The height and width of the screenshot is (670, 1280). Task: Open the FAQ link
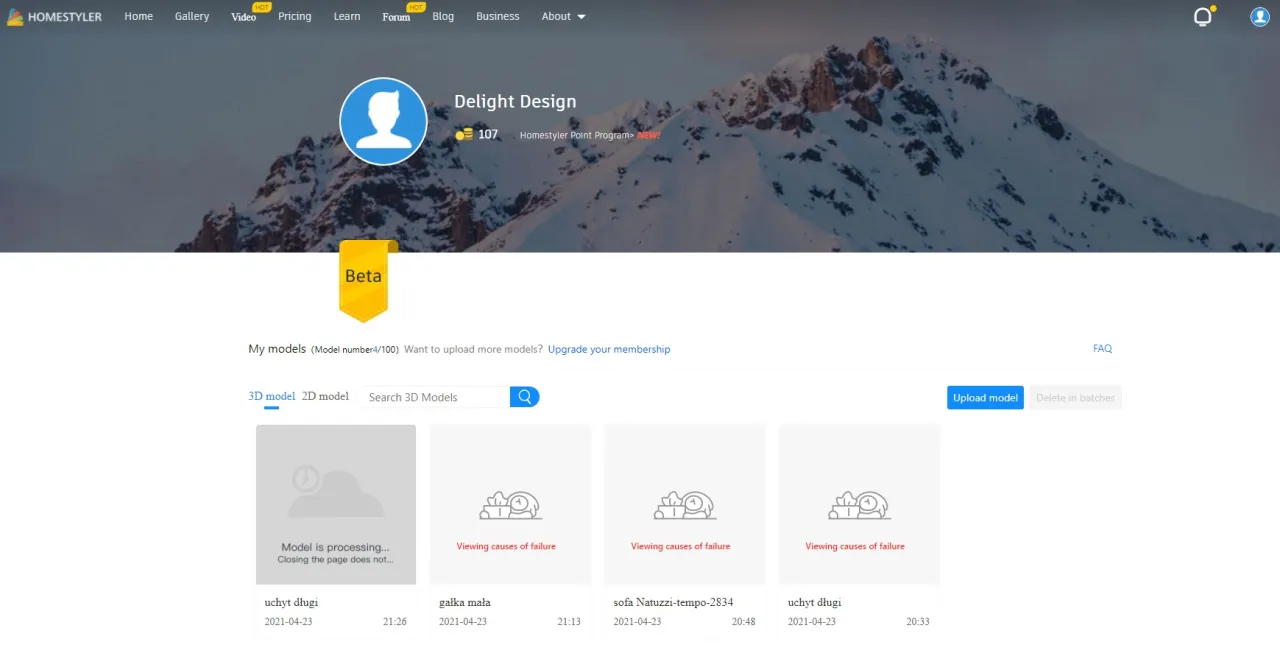click(1102, 349)
